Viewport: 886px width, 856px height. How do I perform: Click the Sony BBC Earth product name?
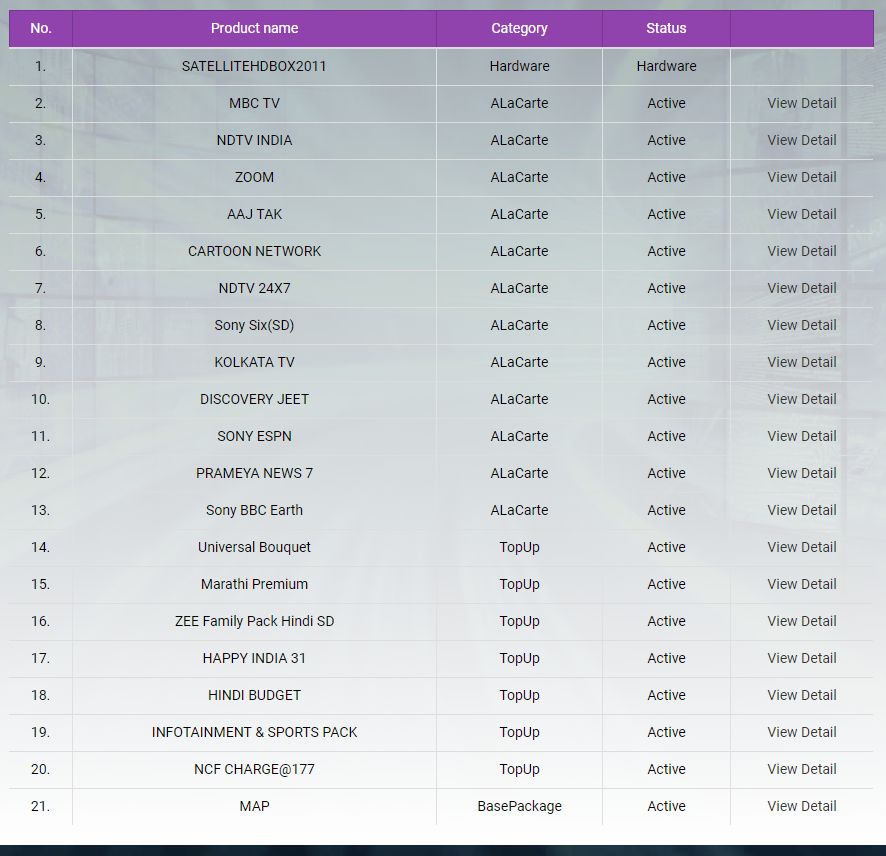(254, 510)
